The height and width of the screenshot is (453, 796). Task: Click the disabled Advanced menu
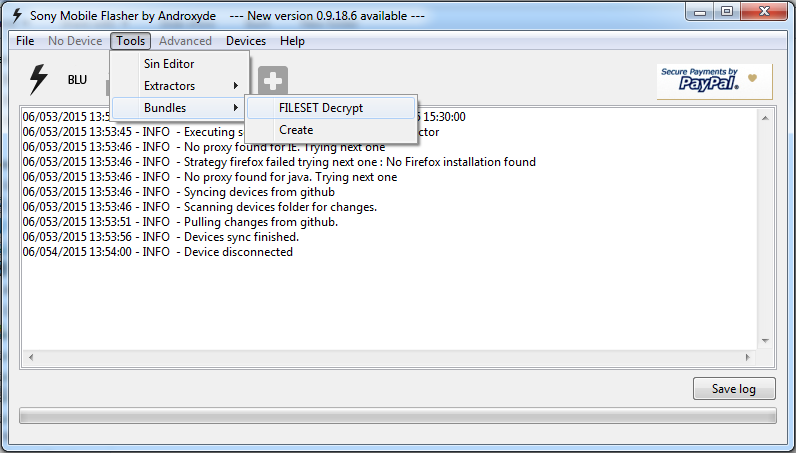(x=185, y=41)
